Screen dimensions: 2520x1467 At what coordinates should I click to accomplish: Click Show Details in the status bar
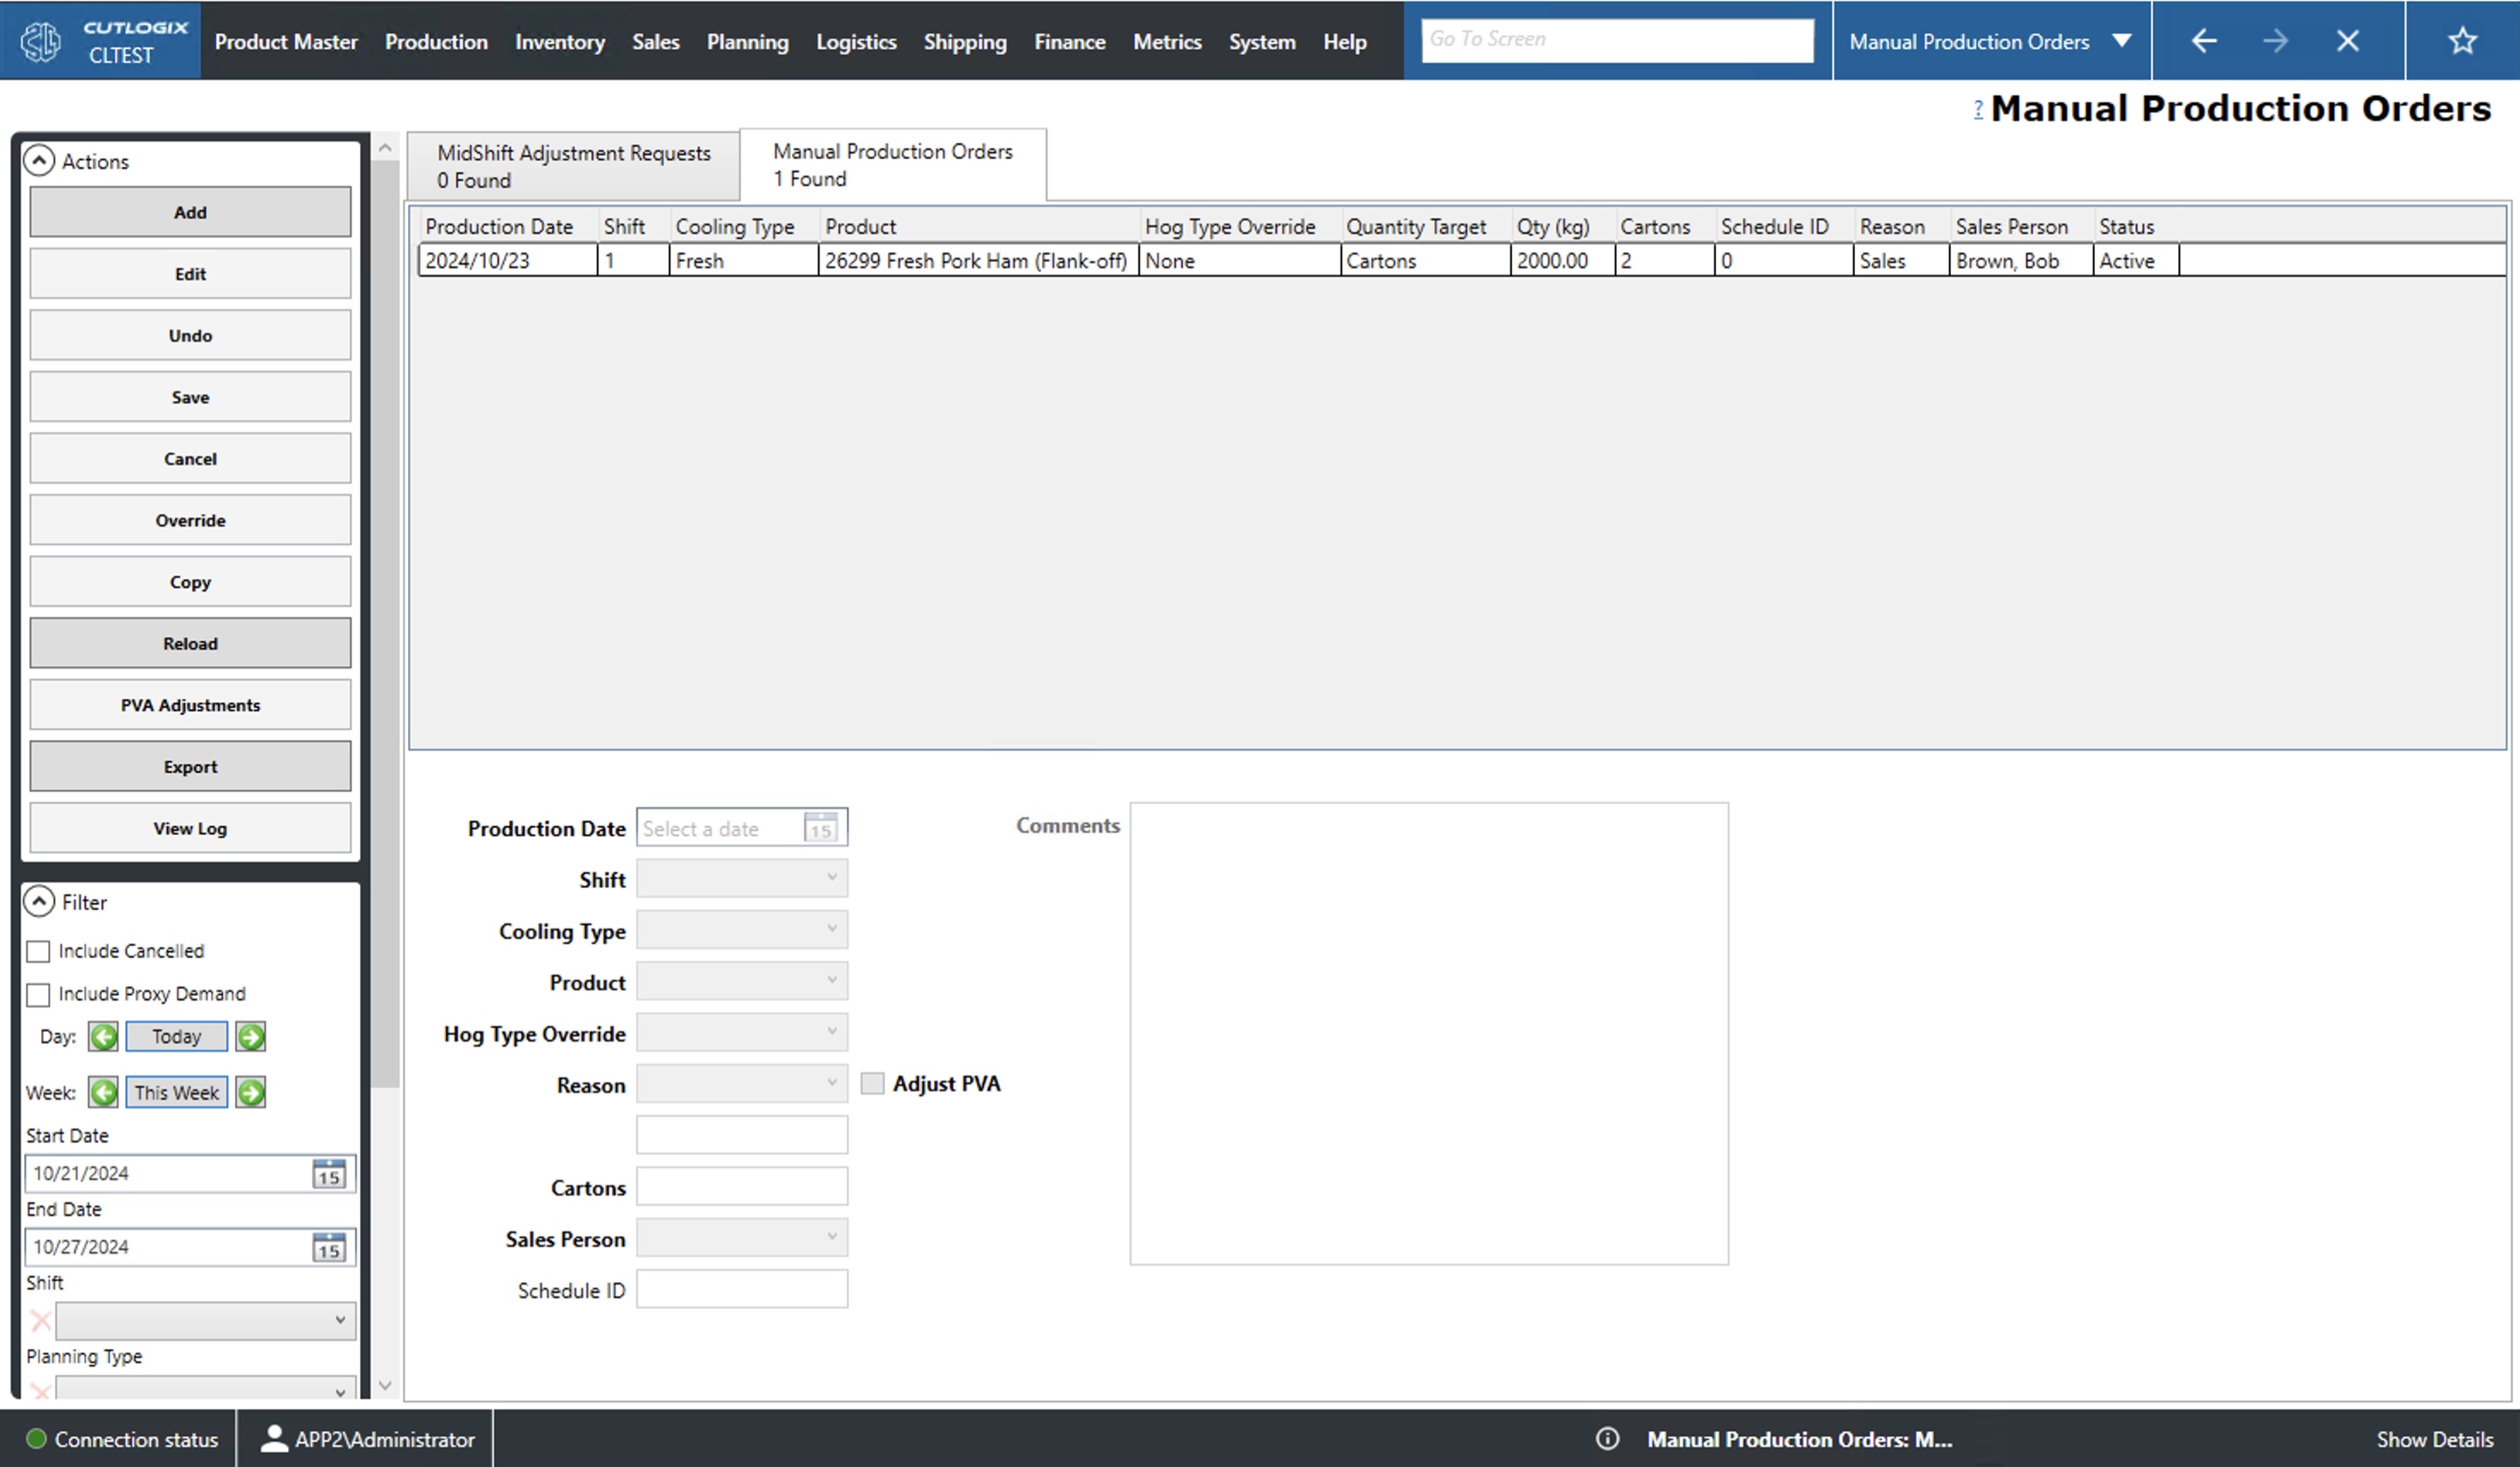click(2435, 1439)
